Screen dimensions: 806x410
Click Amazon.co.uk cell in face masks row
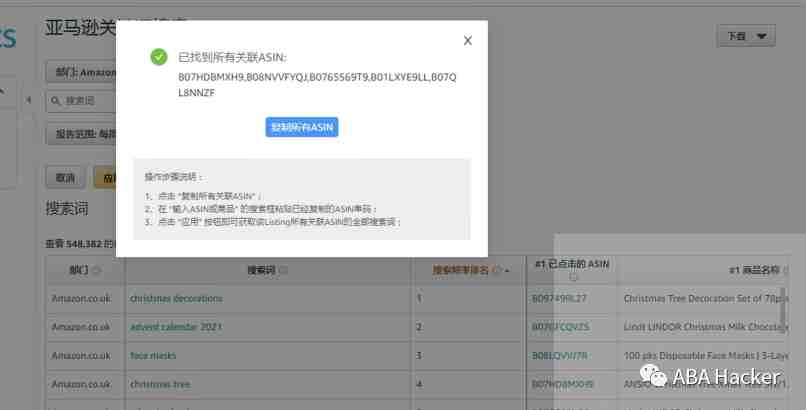click(81, 356)
